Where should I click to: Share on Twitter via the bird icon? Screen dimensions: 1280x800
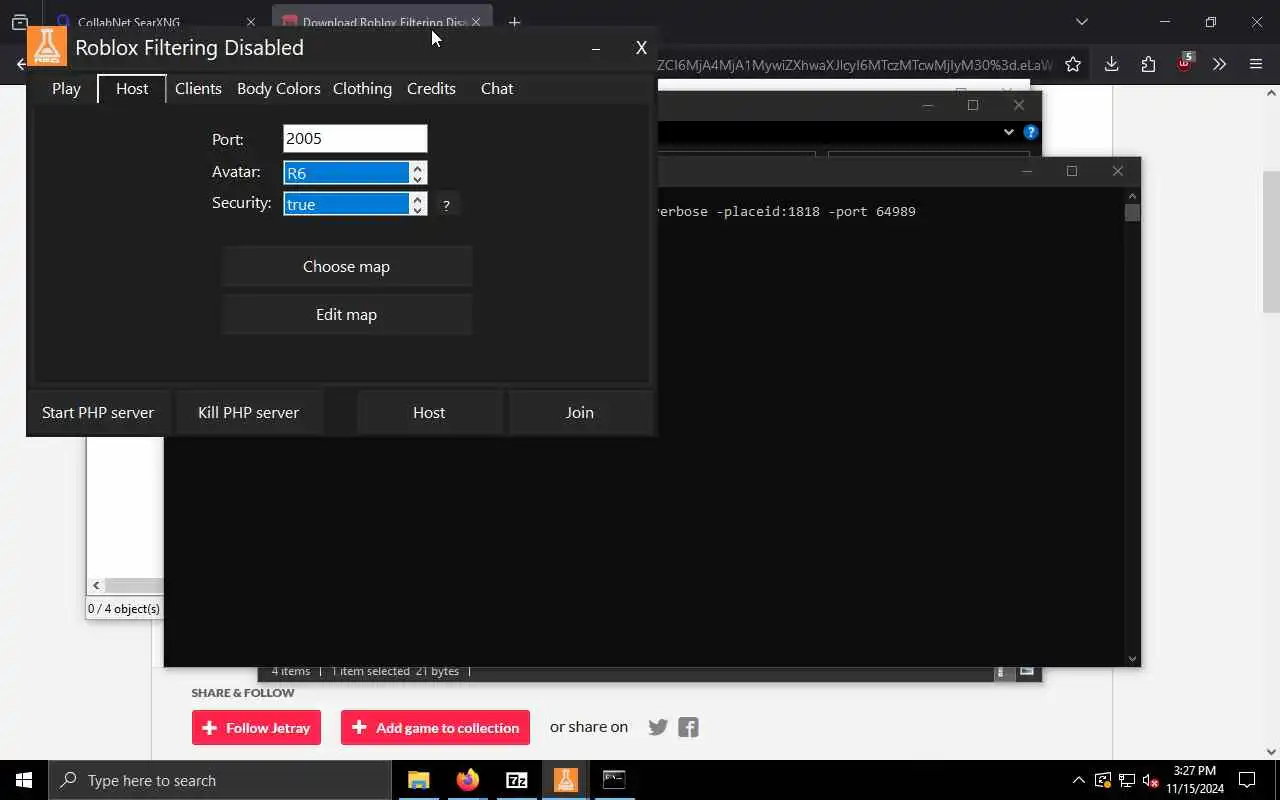point(658,727)
